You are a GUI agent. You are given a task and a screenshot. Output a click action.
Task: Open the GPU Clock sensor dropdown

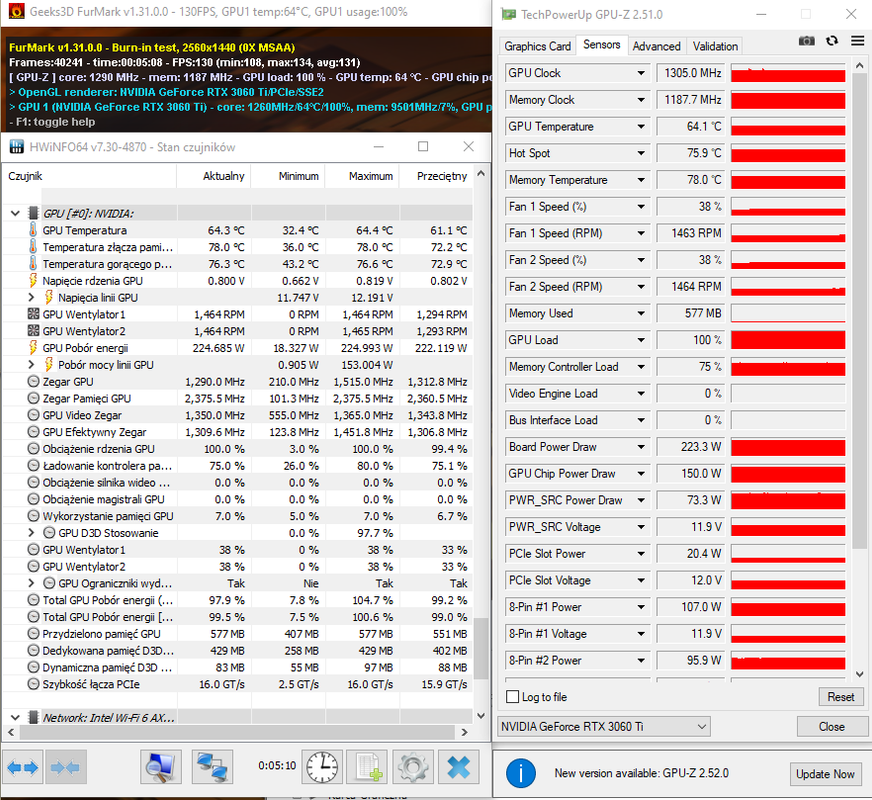pos(641,73)
